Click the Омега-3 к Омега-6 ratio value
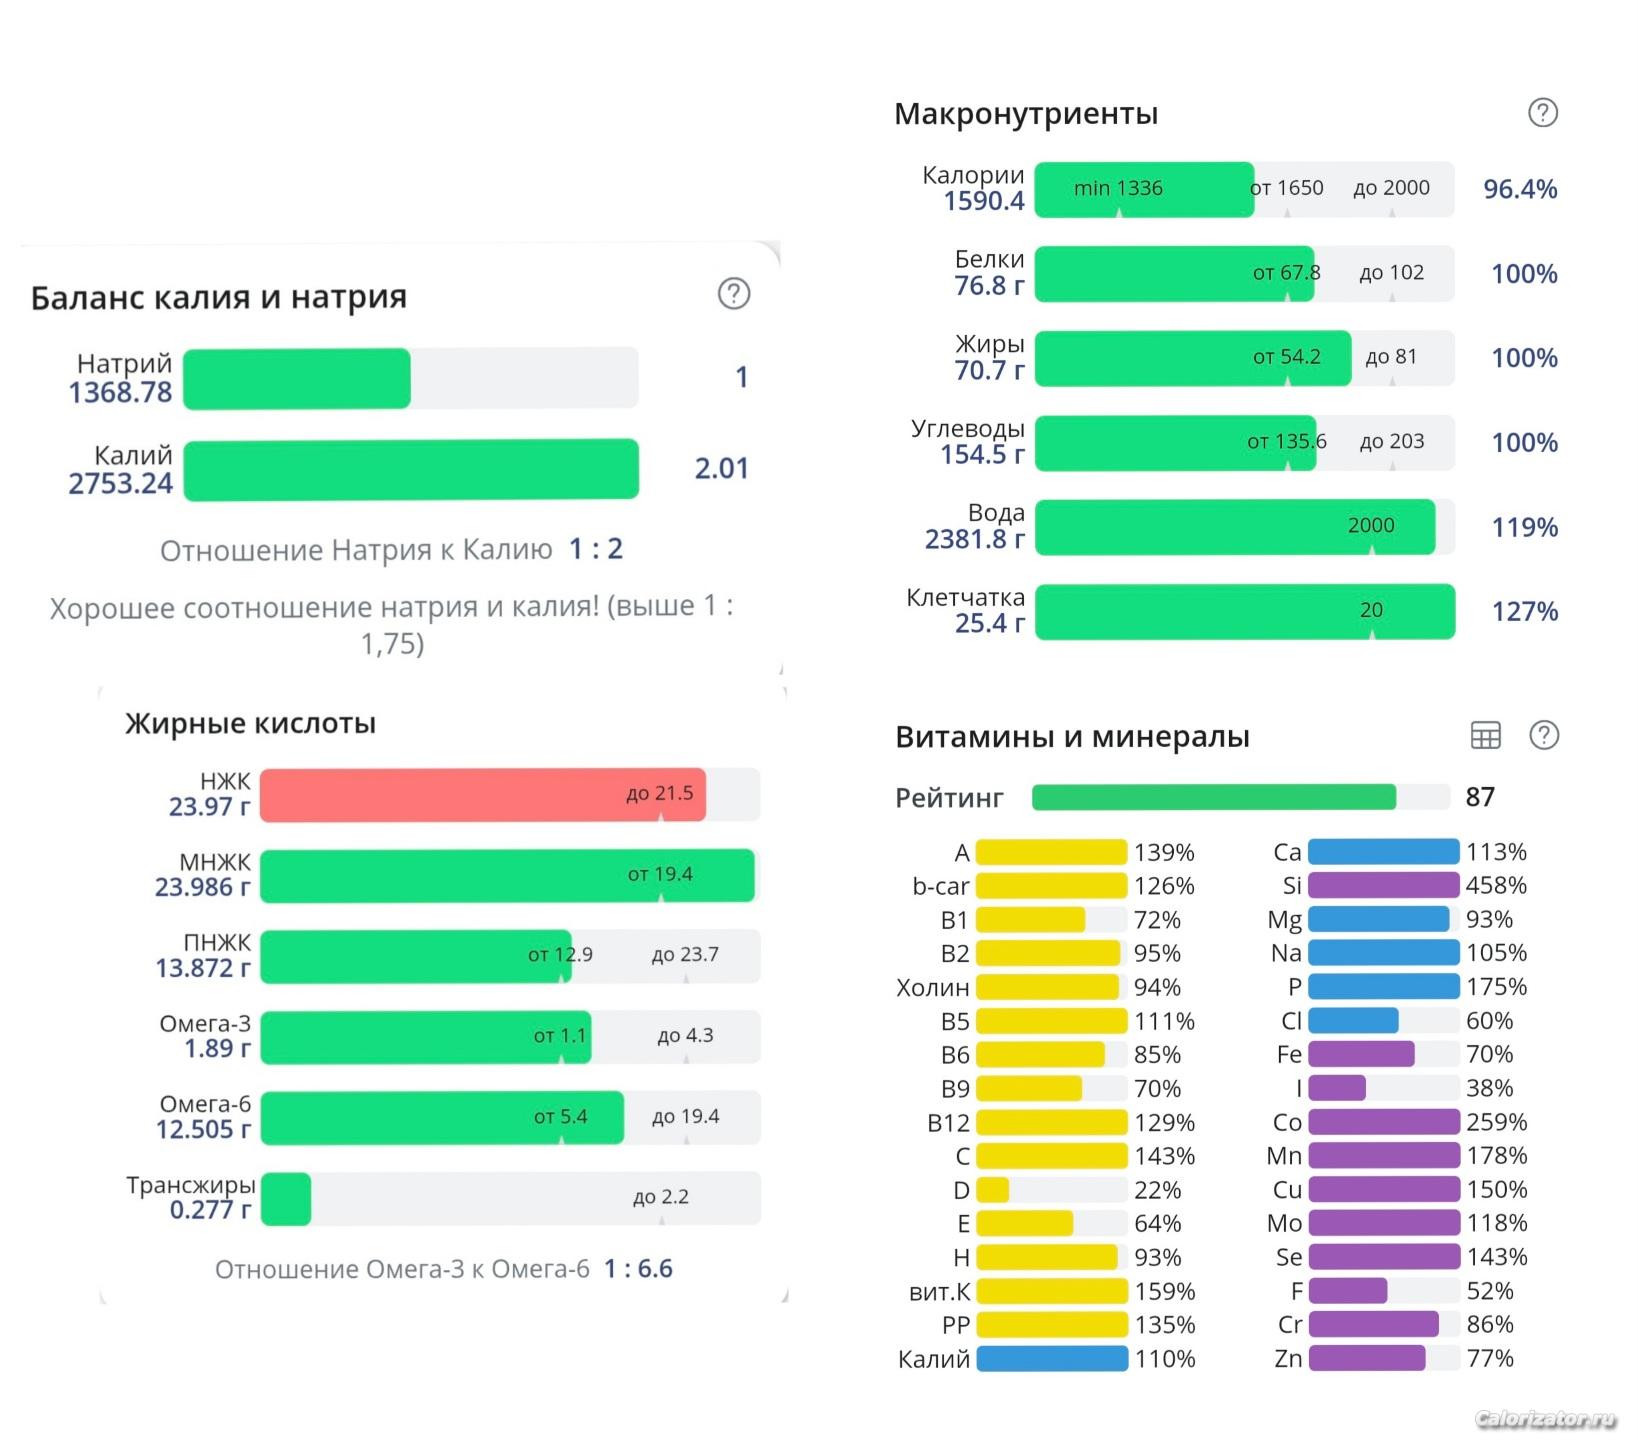Image resolution: width=1638 pixels, height=1440 pixels. click(638, 1269)
